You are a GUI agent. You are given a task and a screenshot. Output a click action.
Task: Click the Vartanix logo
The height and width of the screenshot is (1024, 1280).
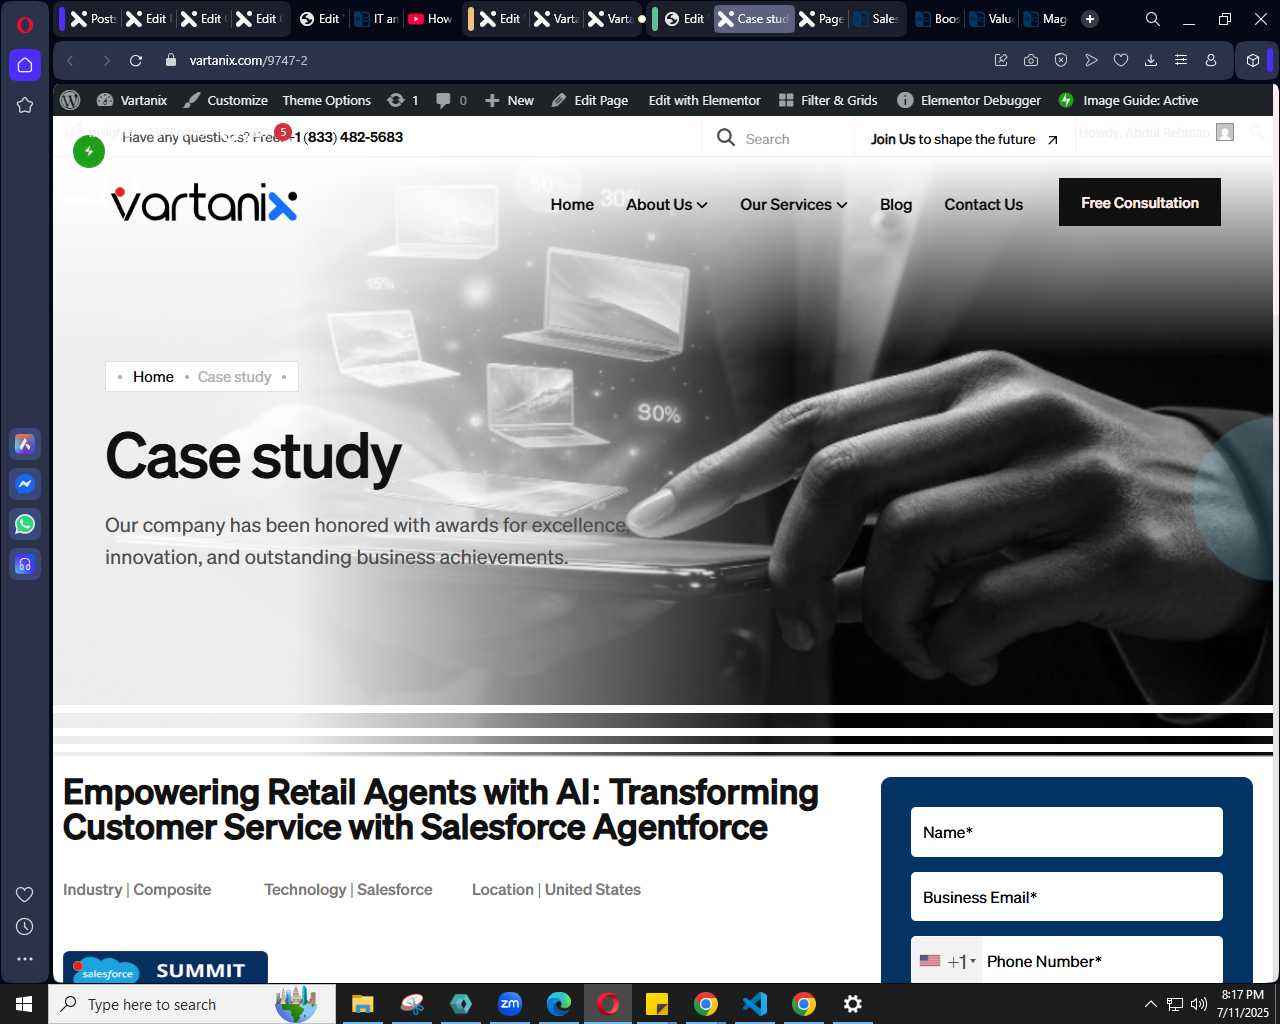point(204,204)
